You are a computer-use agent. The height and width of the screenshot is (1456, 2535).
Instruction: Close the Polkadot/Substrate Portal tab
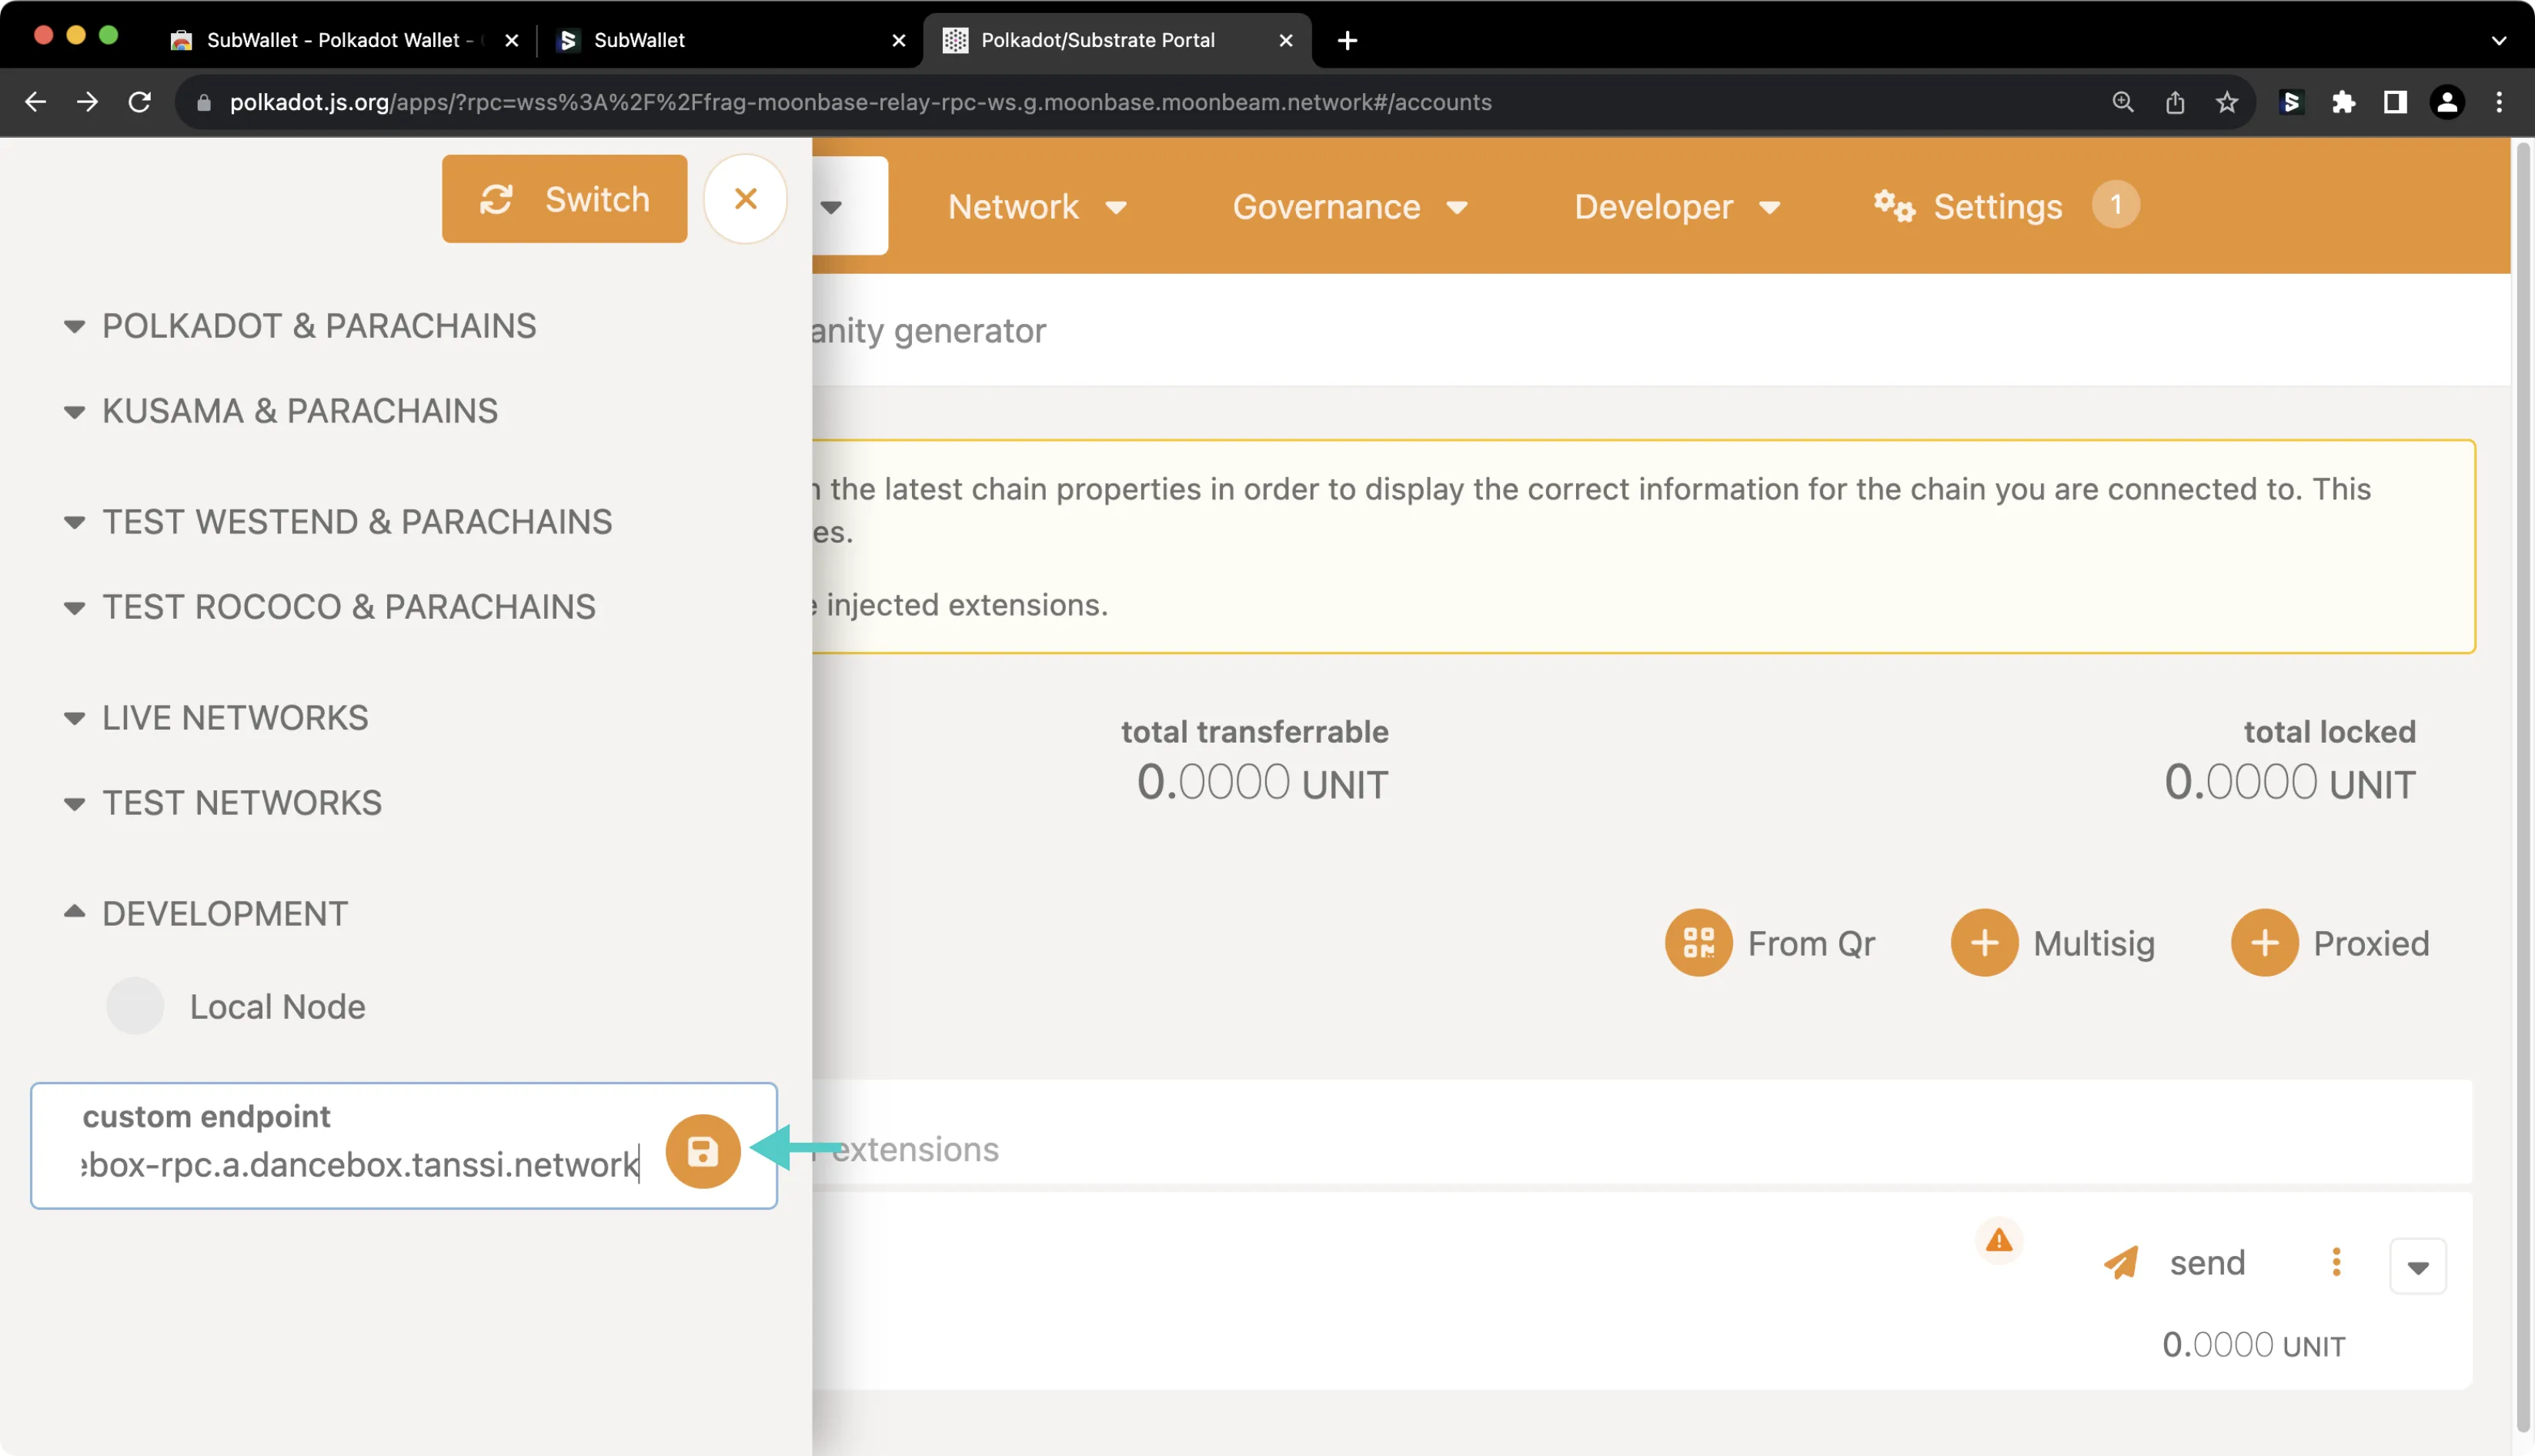tap(1285, 40)
